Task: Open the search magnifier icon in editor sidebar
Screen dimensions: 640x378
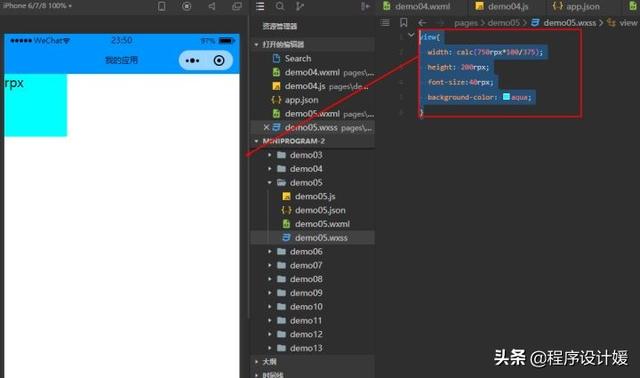Action: pyautogui.click(x=280, y=6)
